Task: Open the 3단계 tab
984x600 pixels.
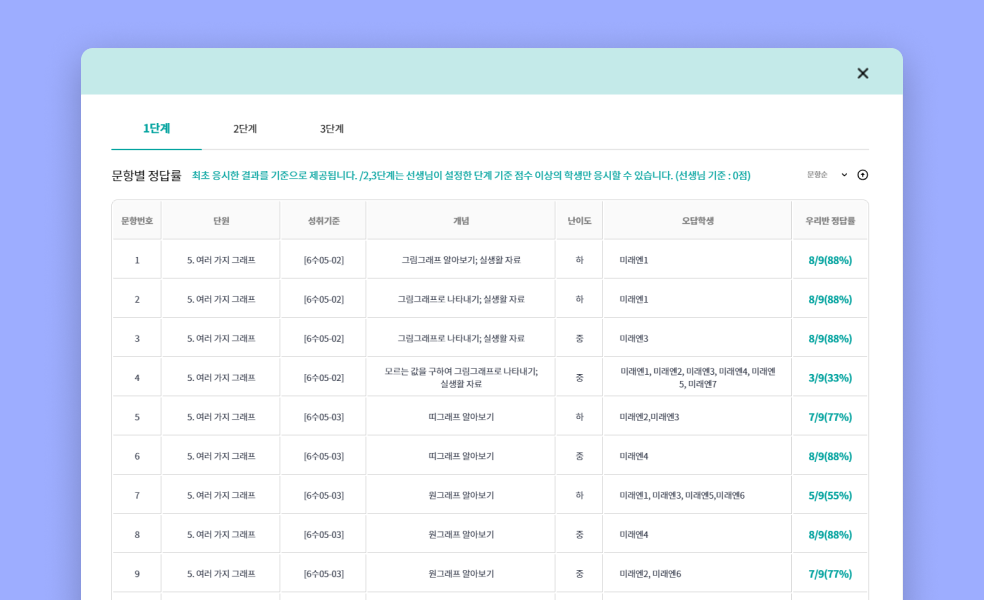Action: click(332, 129)
